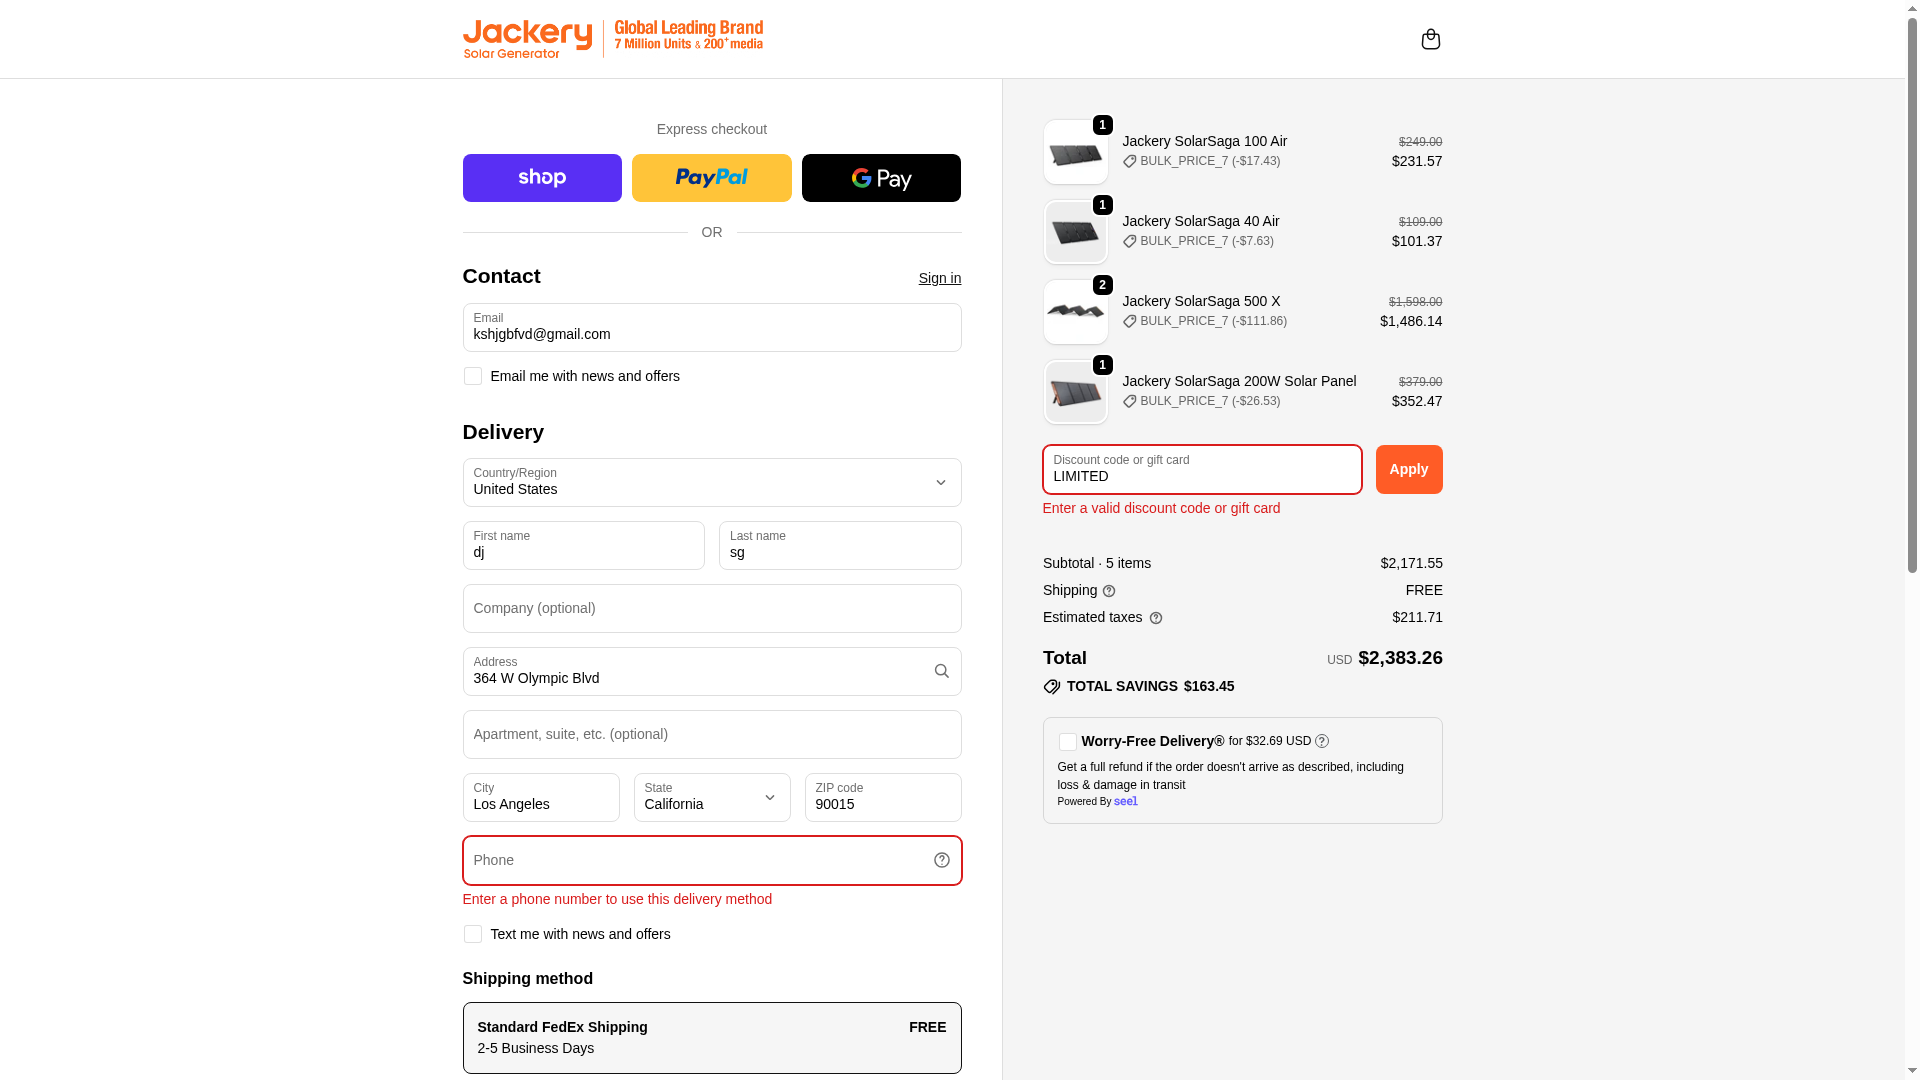
Task: Click discount tag icon for SolarSaga 200W
Action: tap(1130, 401)
